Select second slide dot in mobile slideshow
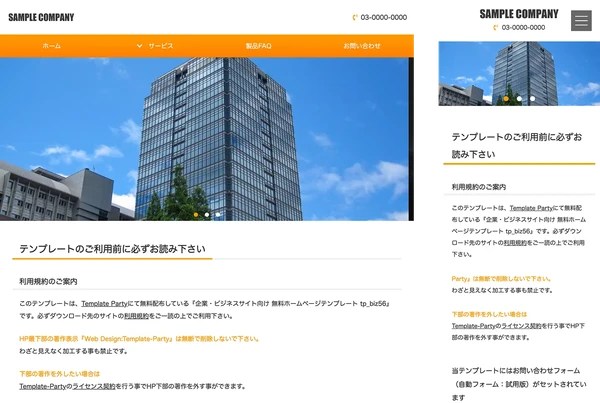 [x=519, y=99]
